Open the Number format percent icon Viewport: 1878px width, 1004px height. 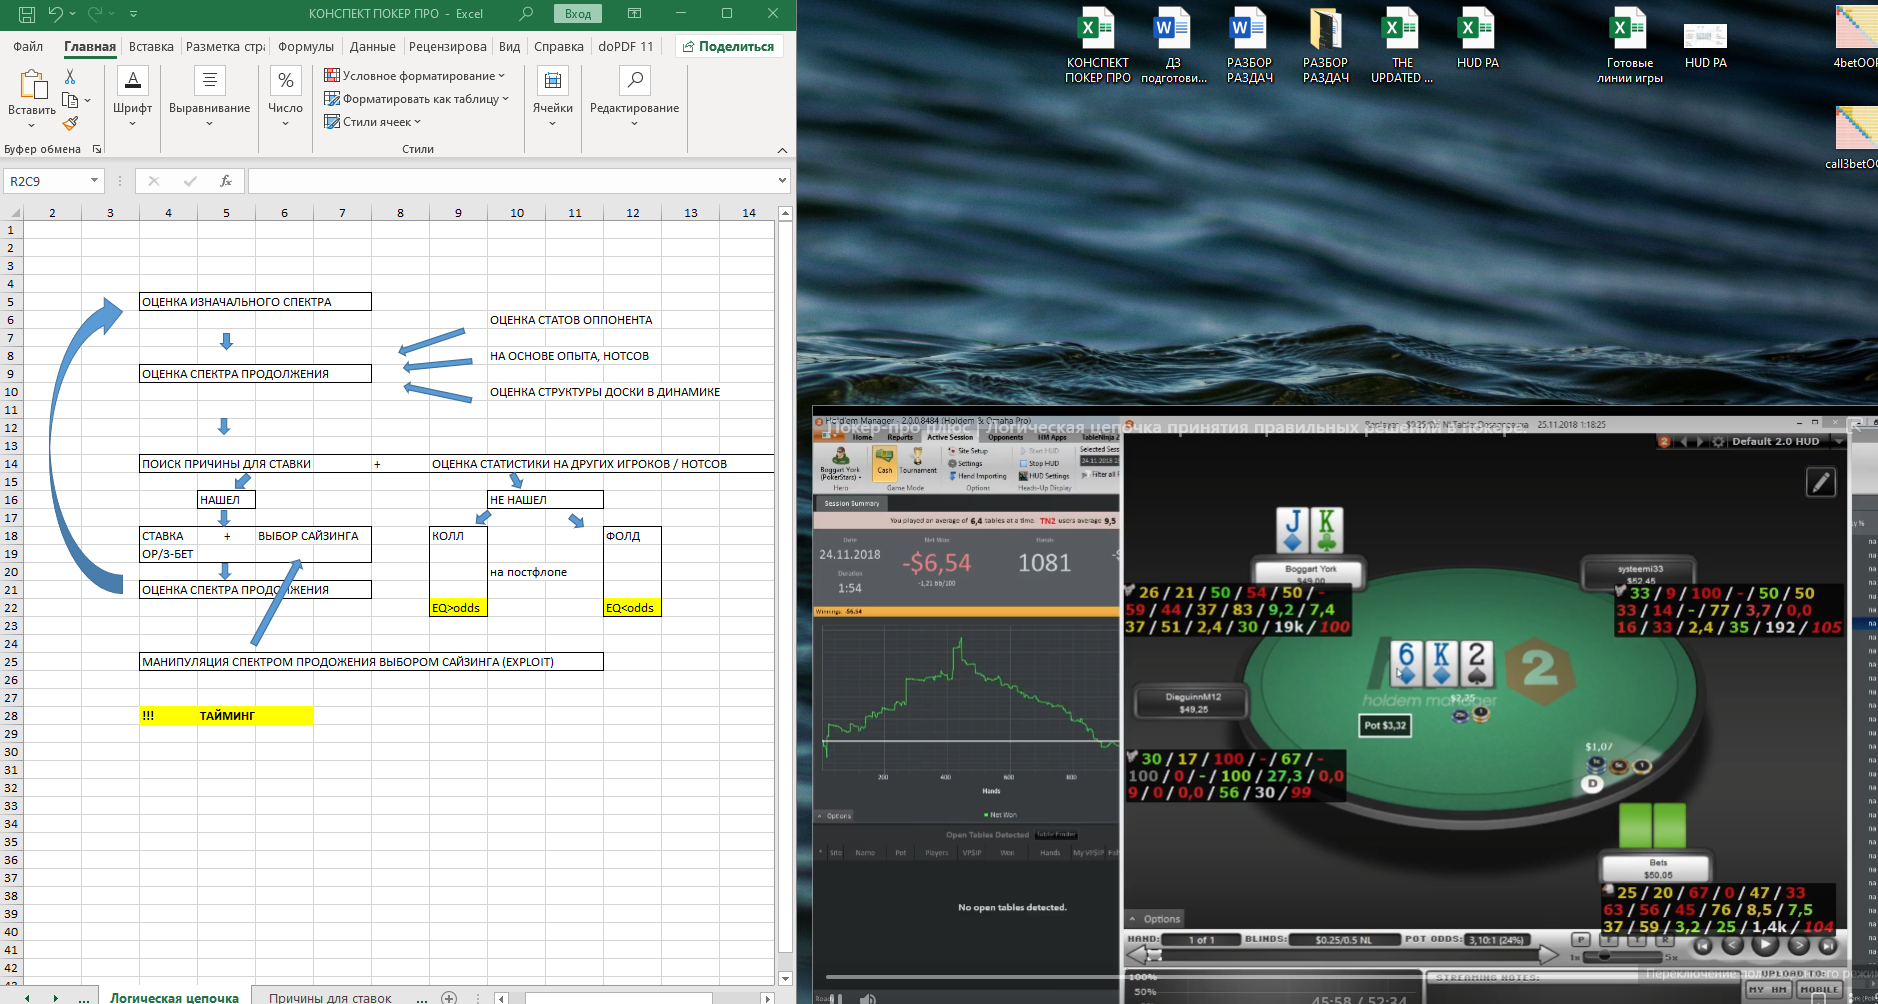click(x=285, y=81)
